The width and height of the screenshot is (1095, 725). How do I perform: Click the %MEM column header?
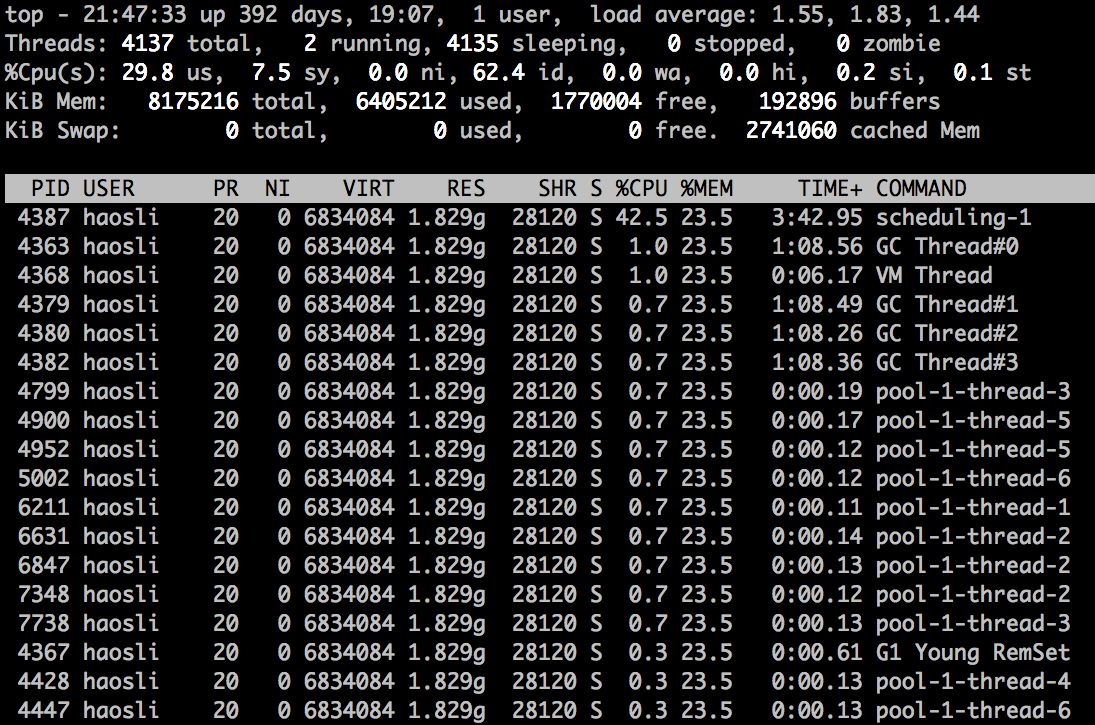706,188
